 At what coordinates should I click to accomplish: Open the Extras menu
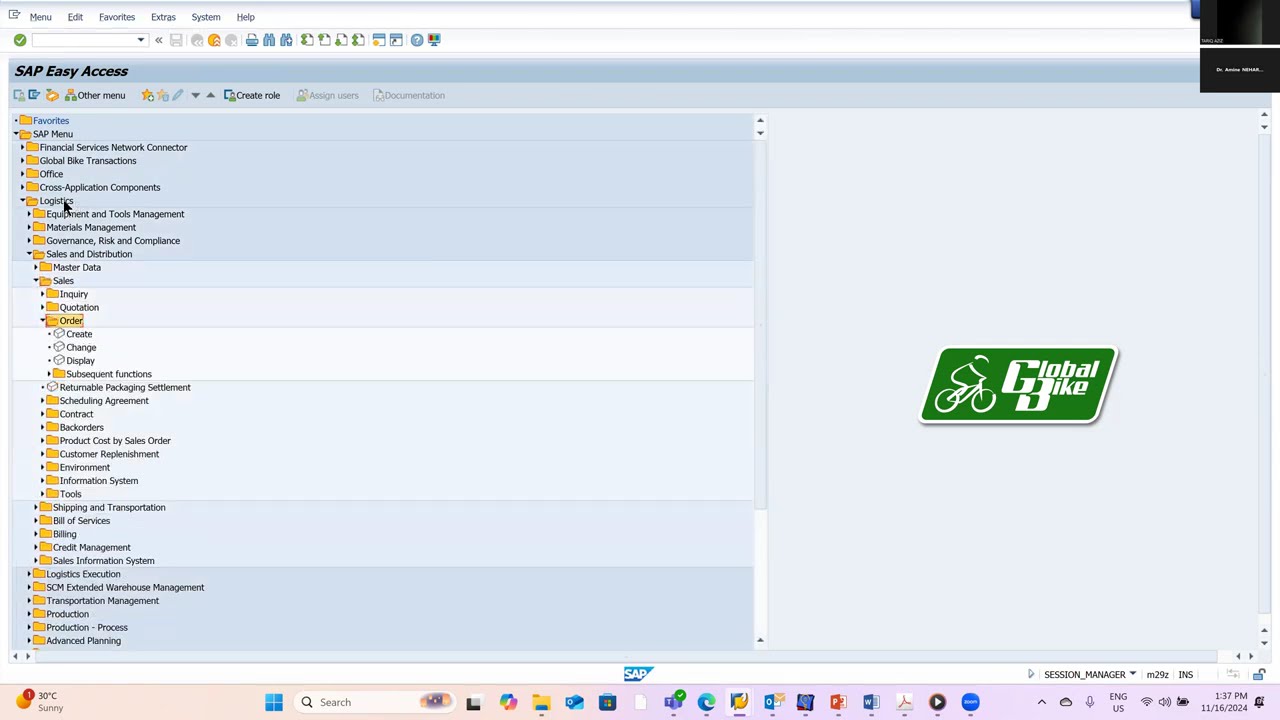163,17
